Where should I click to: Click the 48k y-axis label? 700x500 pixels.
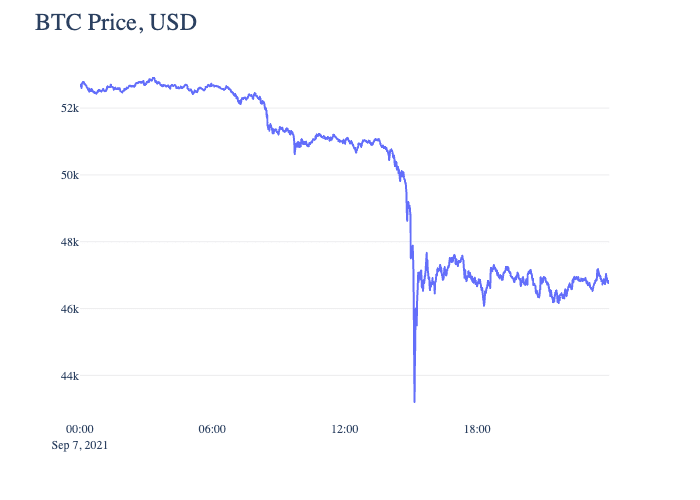(x=70, y=242)
